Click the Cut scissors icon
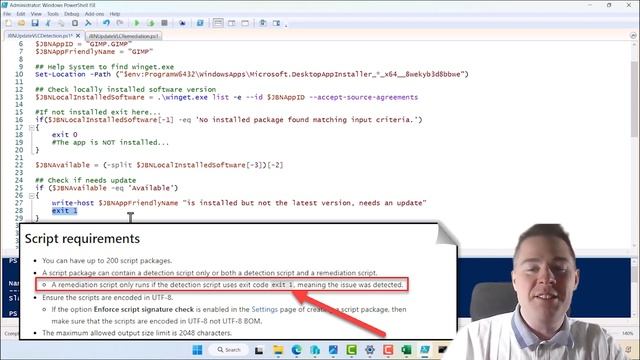Viewport: 640px width, 360px height. click(x=48, y=23)
